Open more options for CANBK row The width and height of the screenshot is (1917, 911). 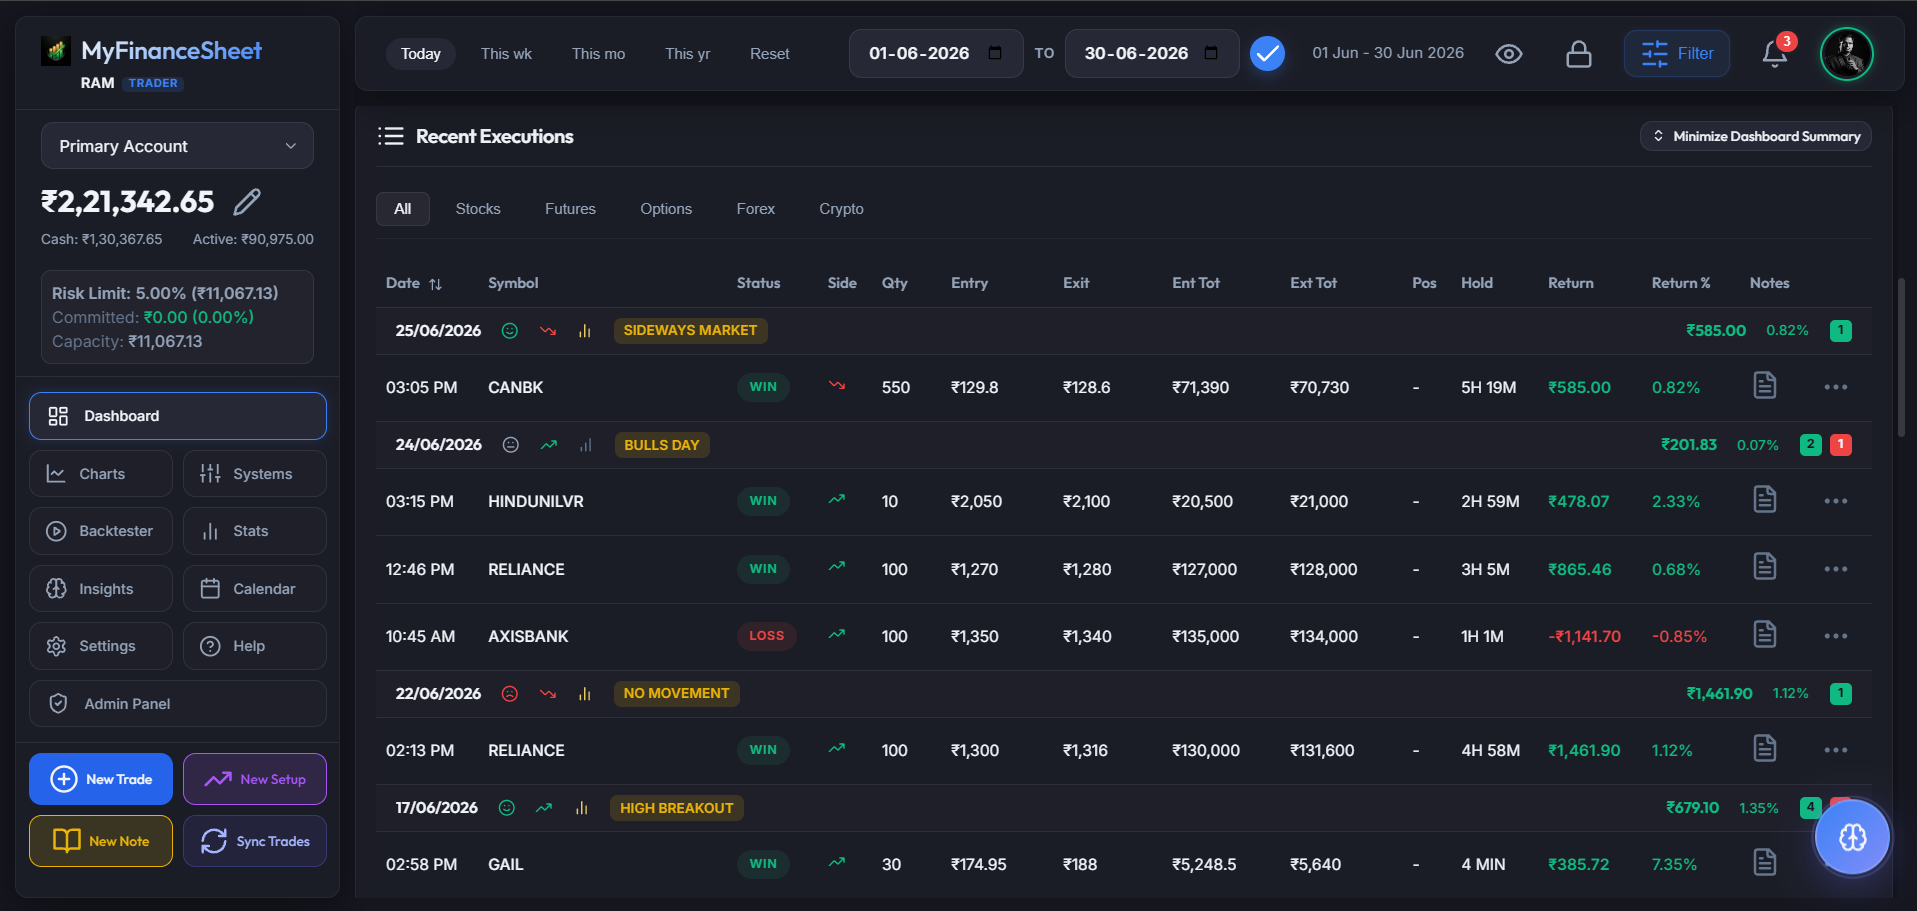(x=1836, y=387)
